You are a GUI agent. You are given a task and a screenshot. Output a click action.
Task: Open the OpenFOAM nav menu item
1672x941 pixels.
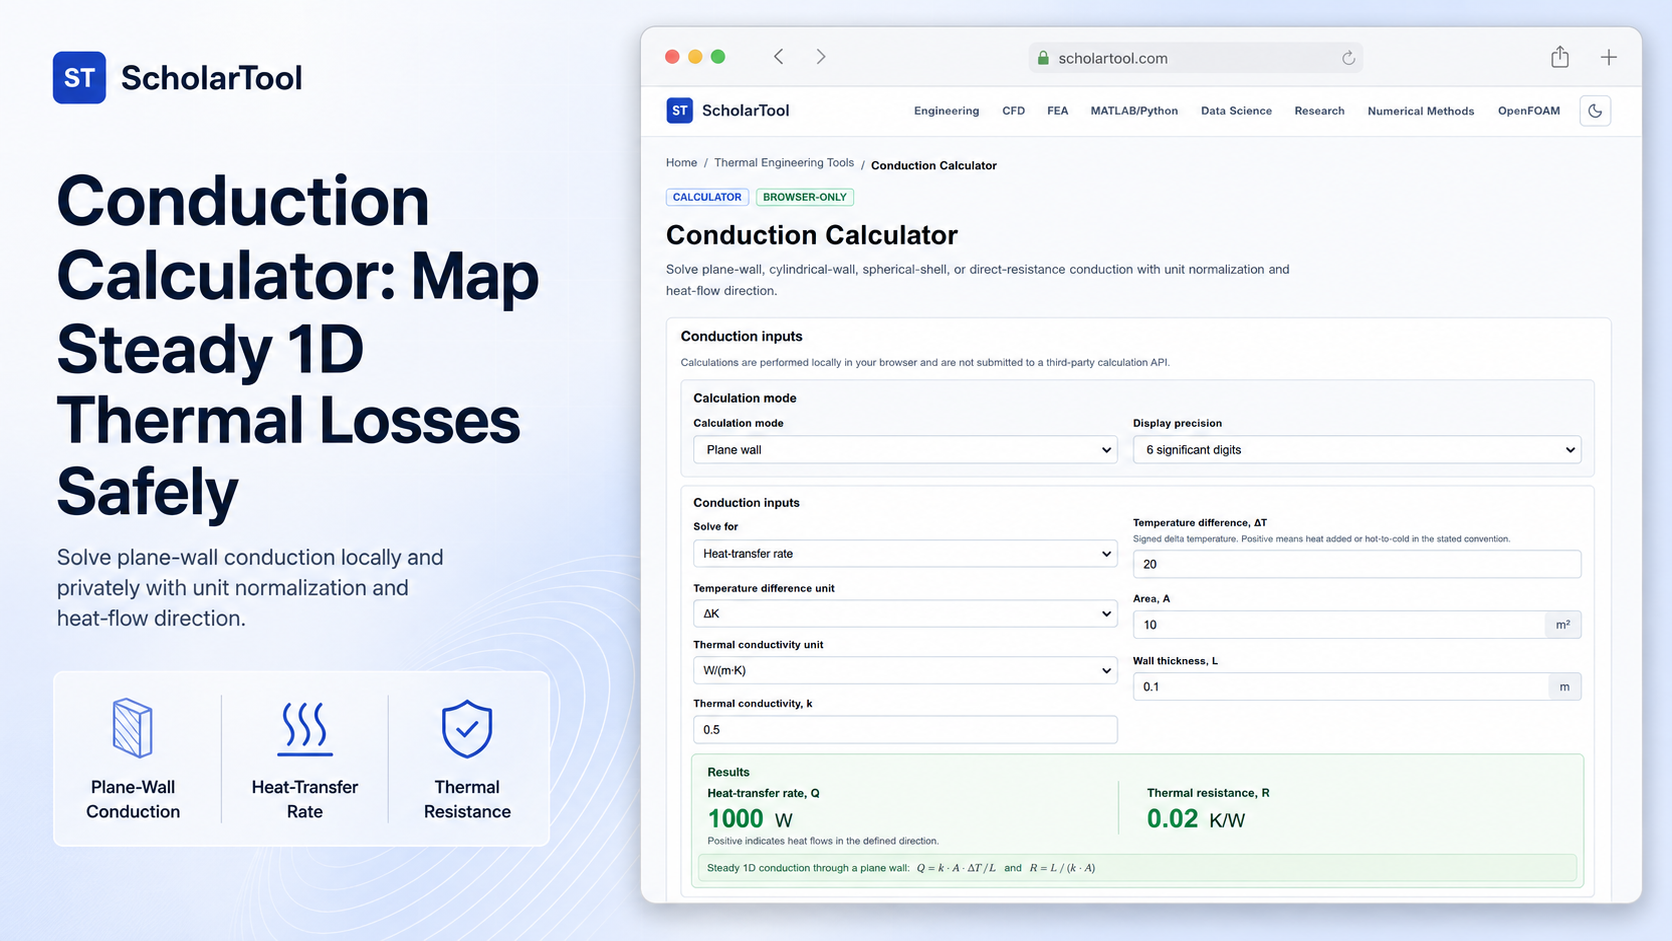coord(1529,111)
